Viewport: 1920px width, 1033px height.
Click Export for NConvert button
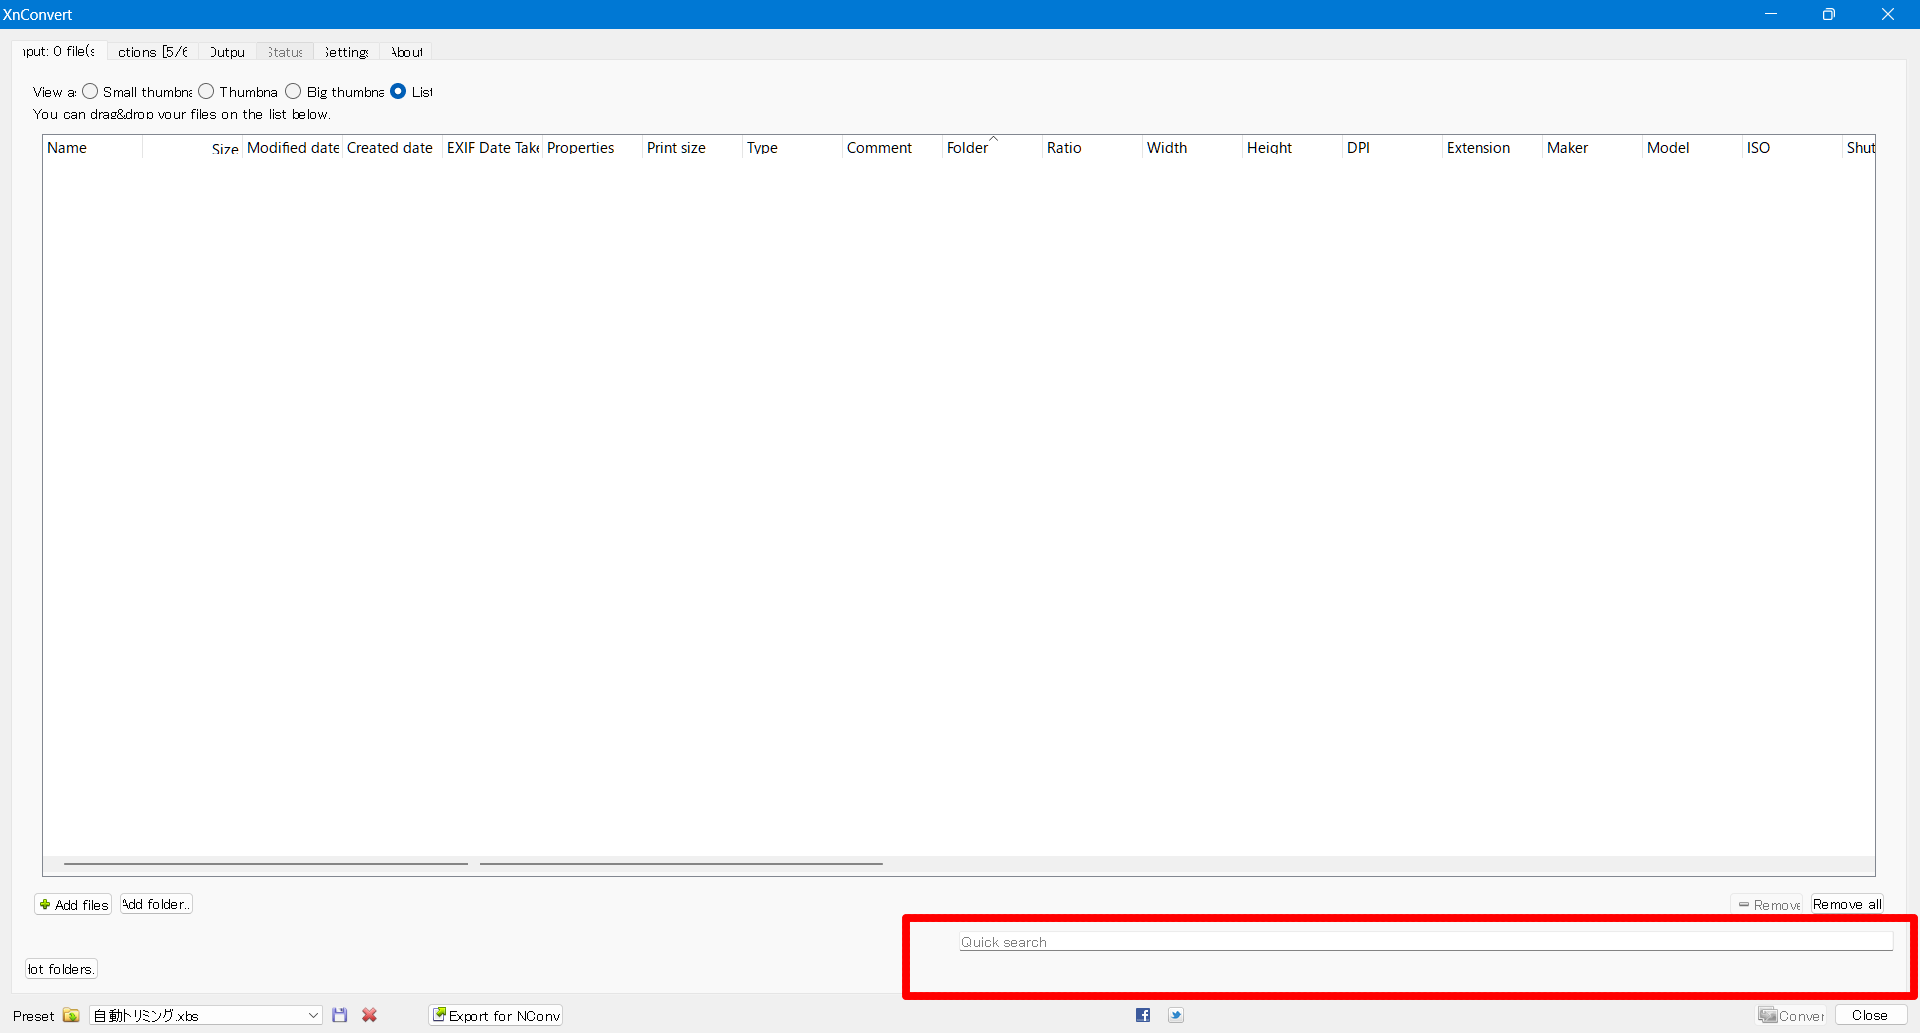click(496, 1015)
